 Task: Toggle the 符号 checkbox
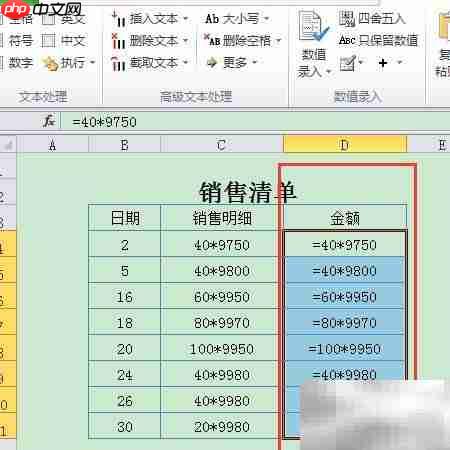click(1, 41)
